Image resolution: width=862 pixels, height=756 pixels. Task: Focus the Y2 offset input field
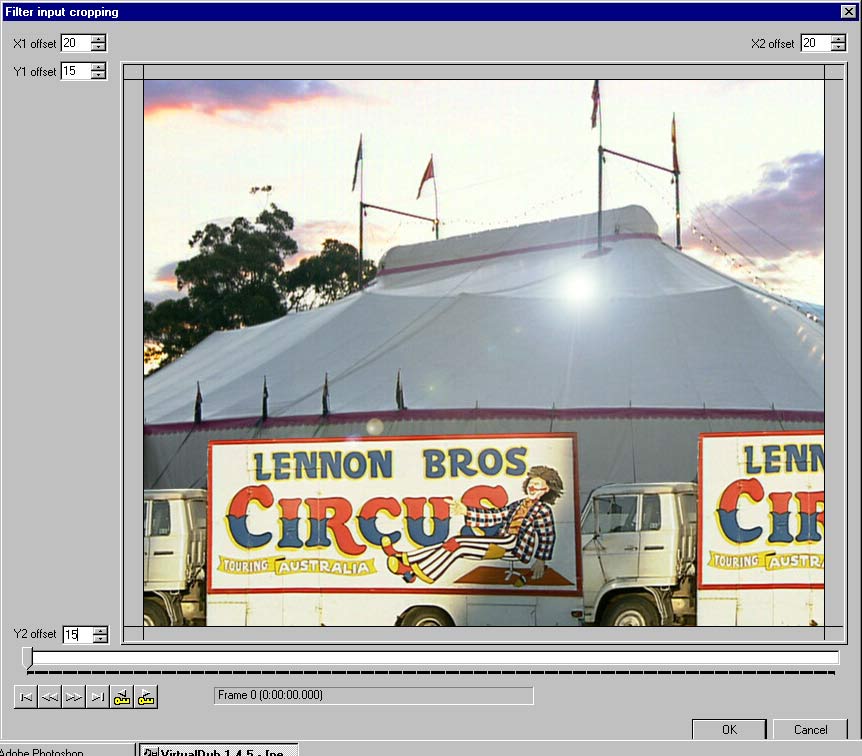click(78, 635)
